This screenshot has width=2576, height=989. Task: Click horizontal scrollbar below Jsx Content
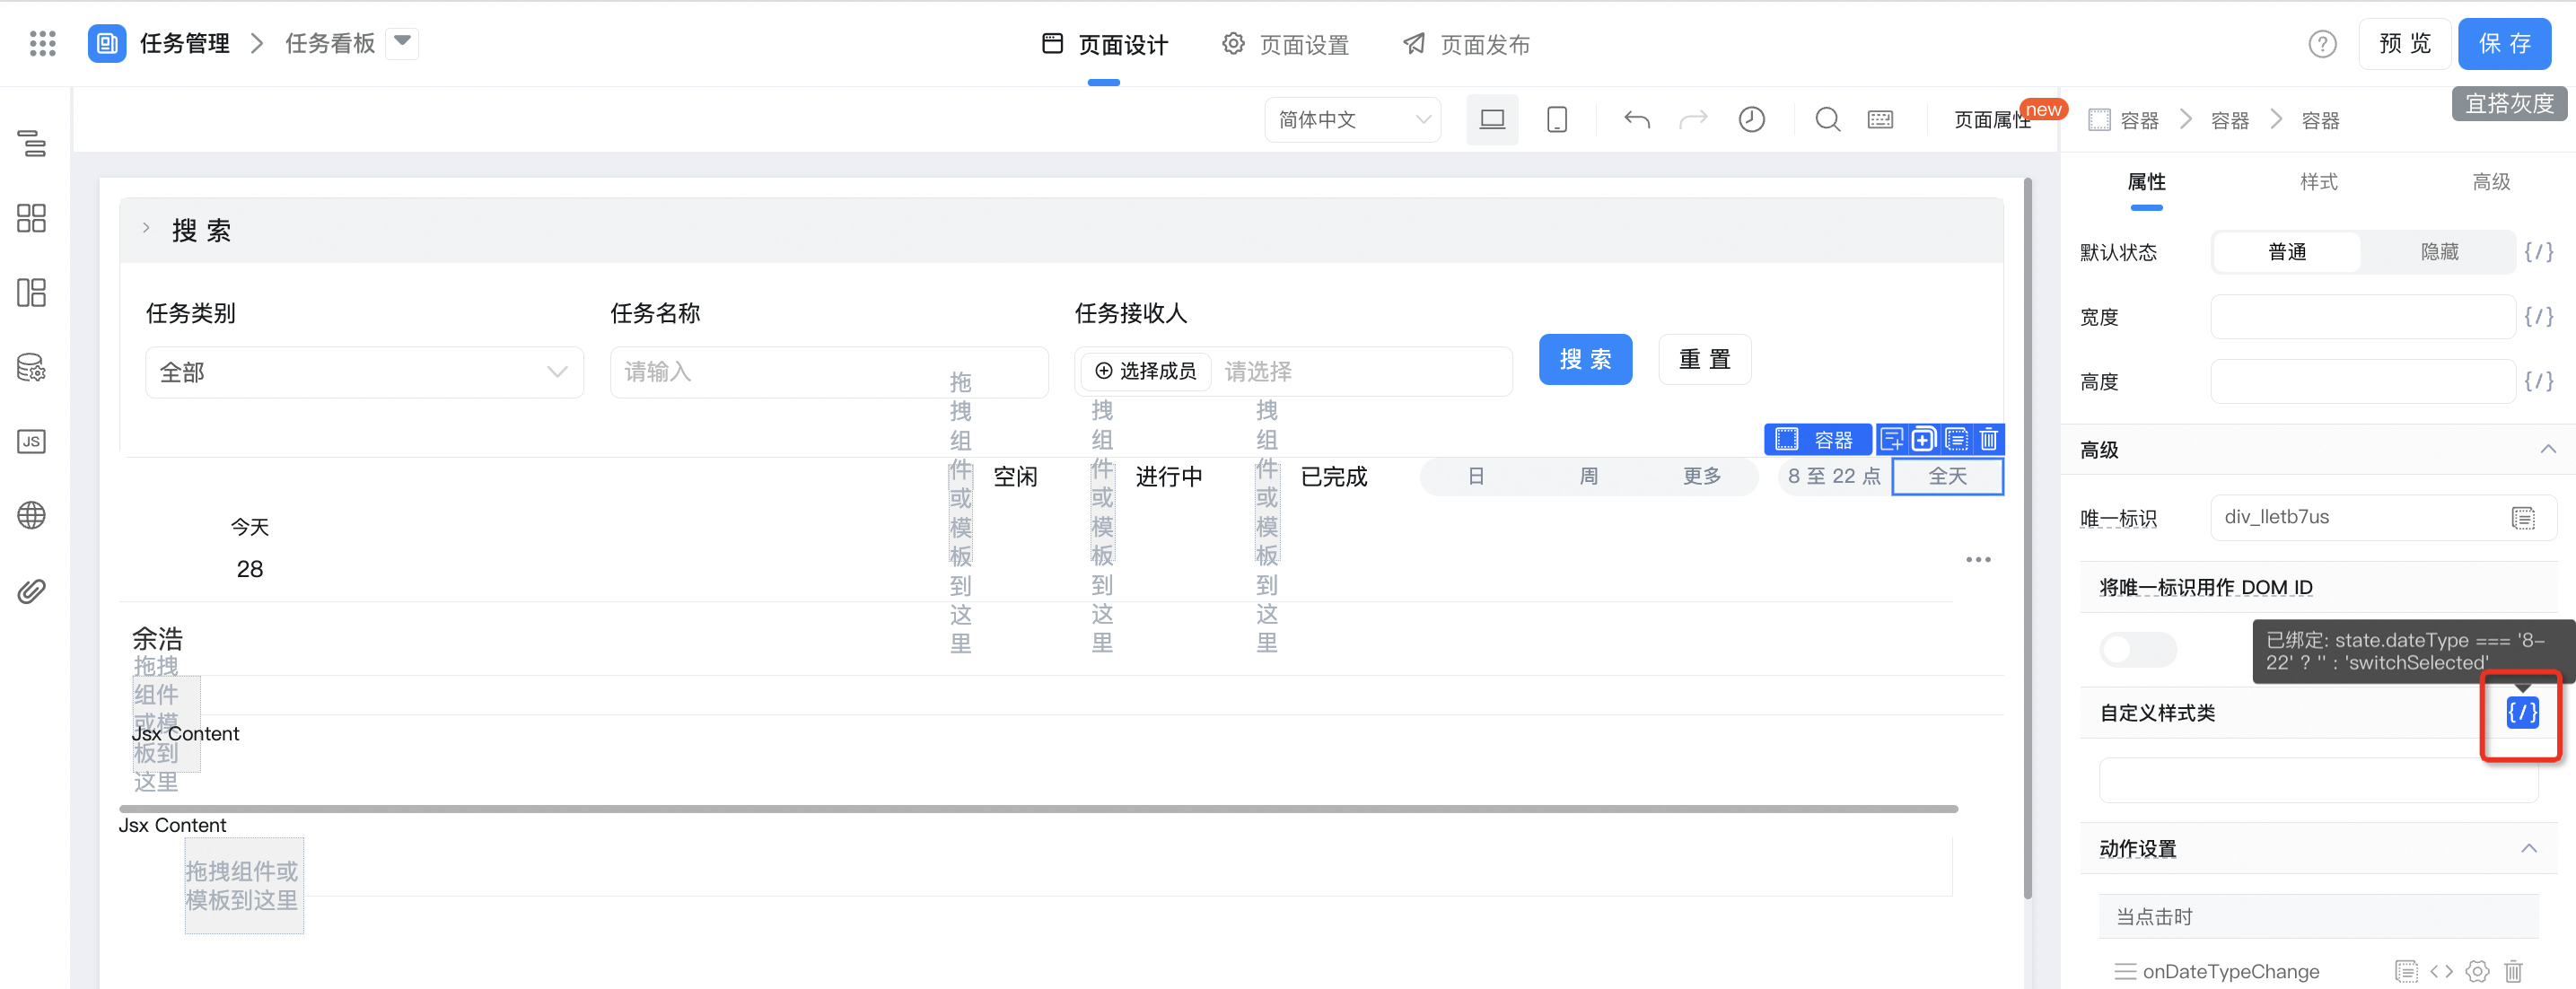click(x=1038, y=808)
